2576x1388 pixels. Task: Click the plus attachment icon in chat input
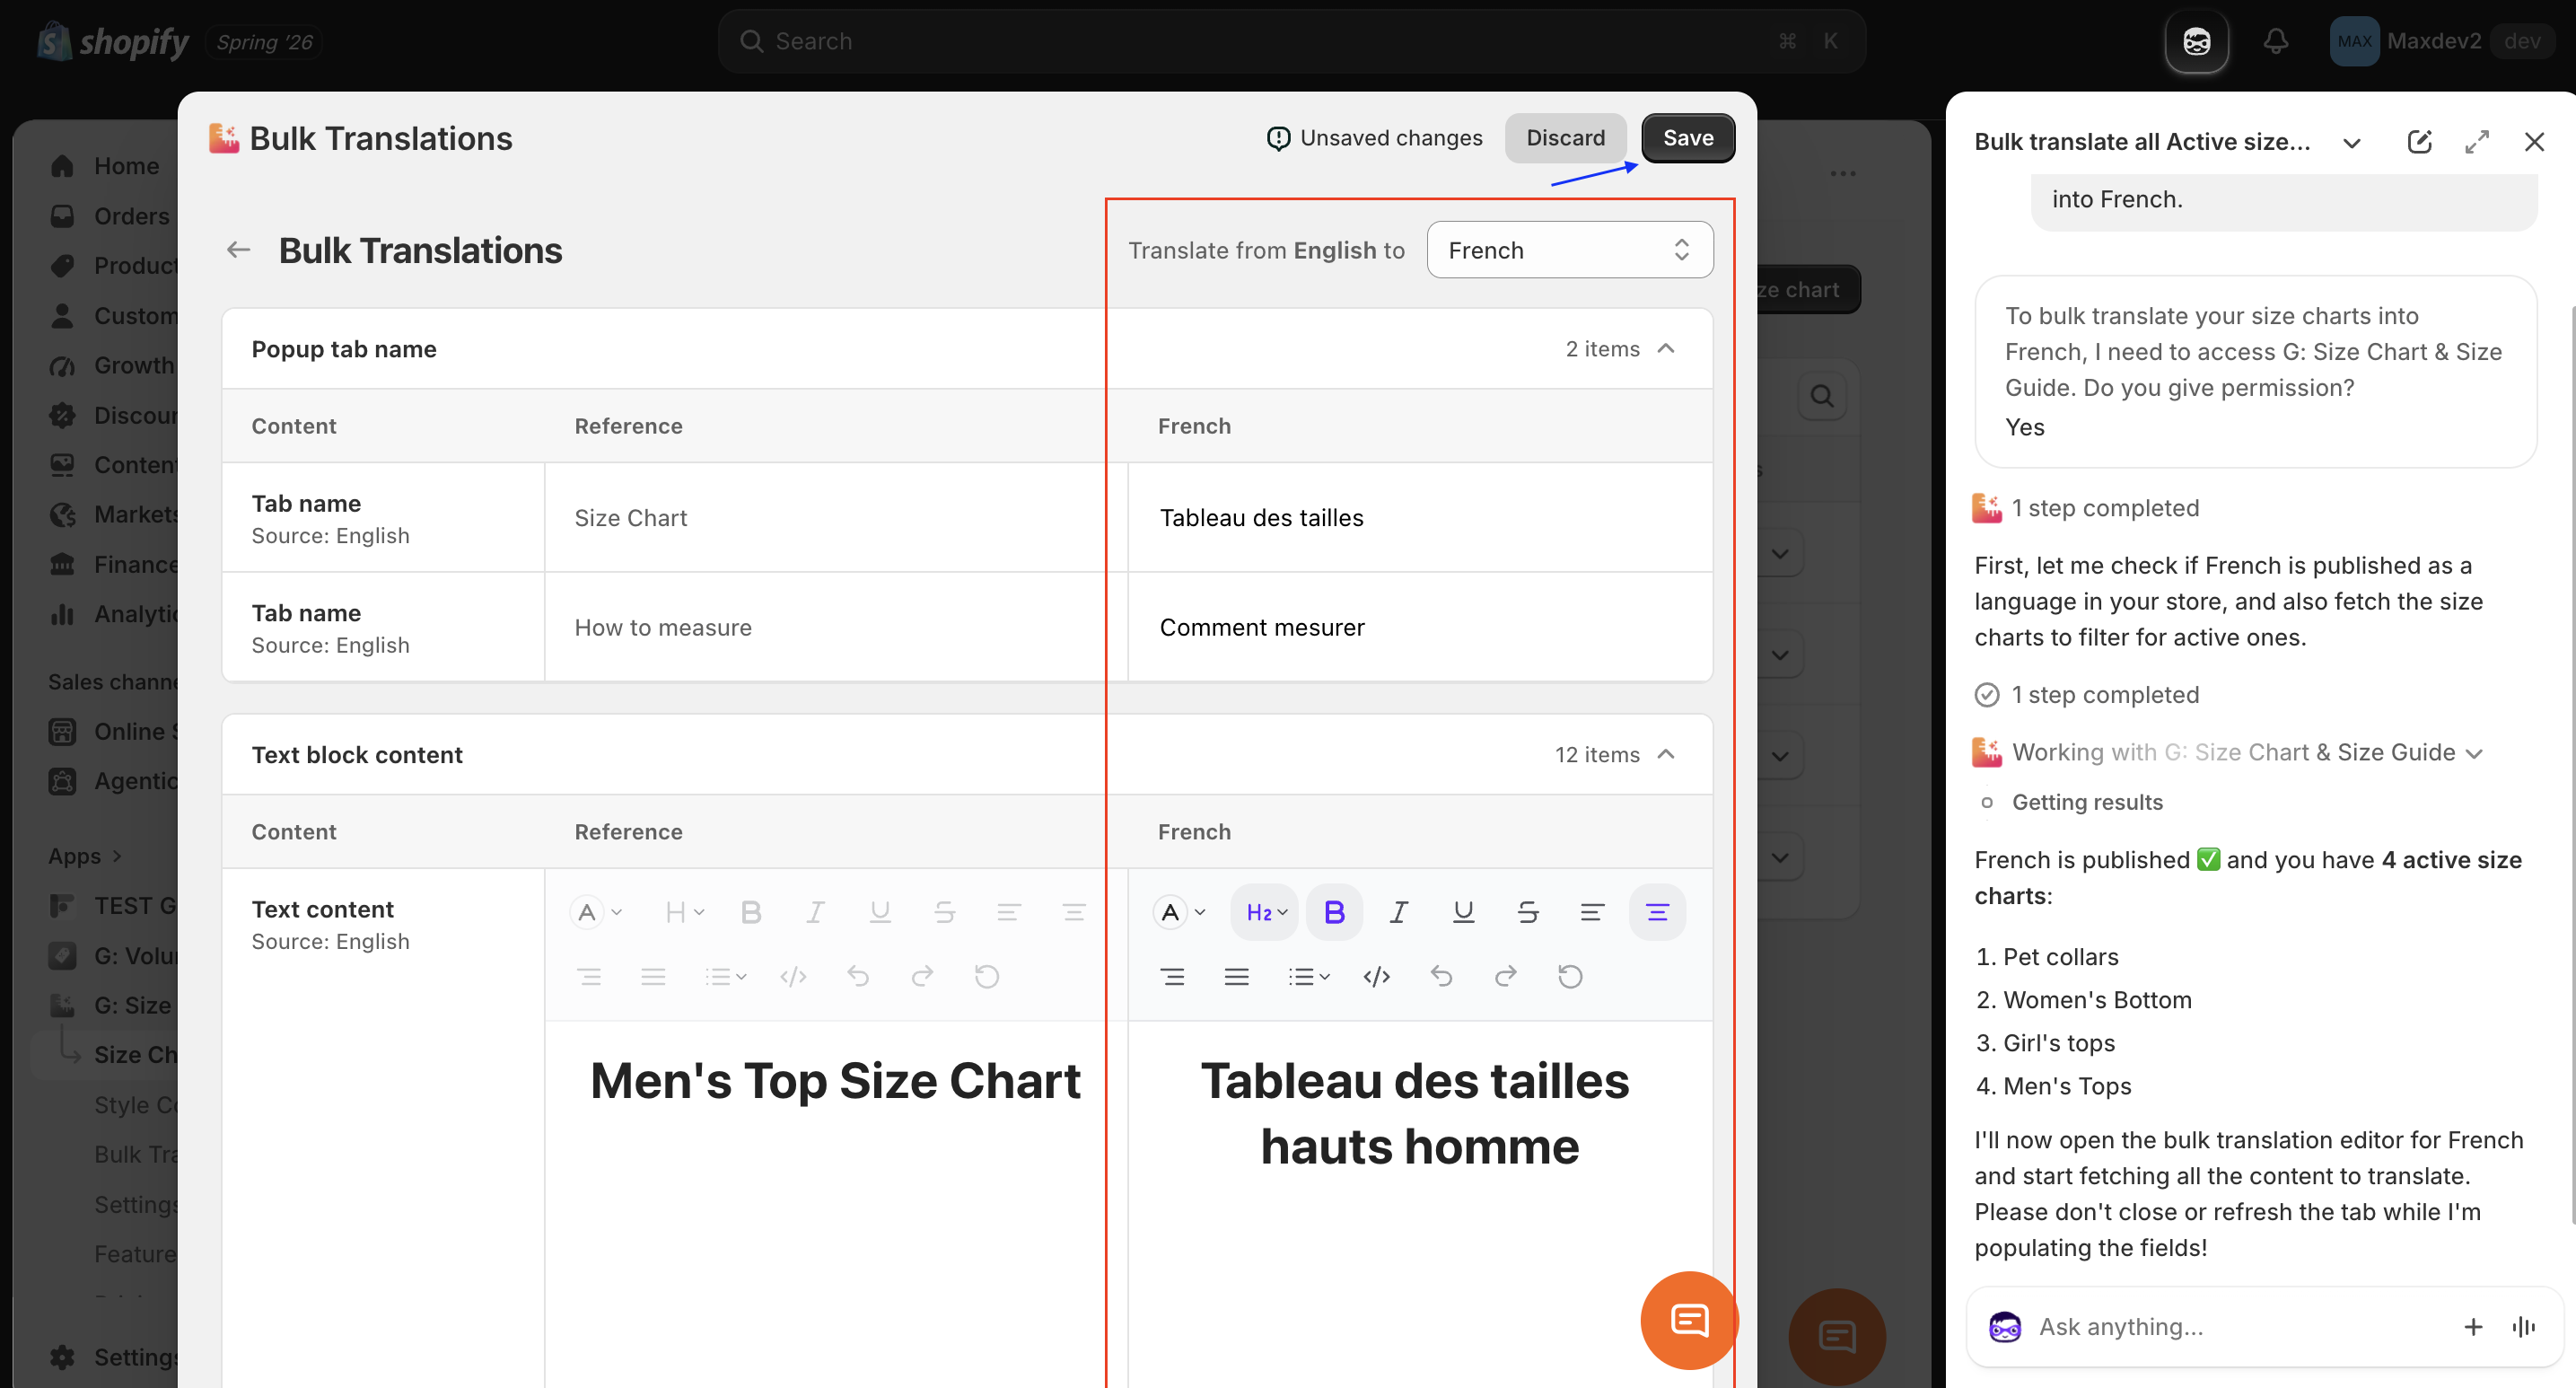coord(2472,1326)
